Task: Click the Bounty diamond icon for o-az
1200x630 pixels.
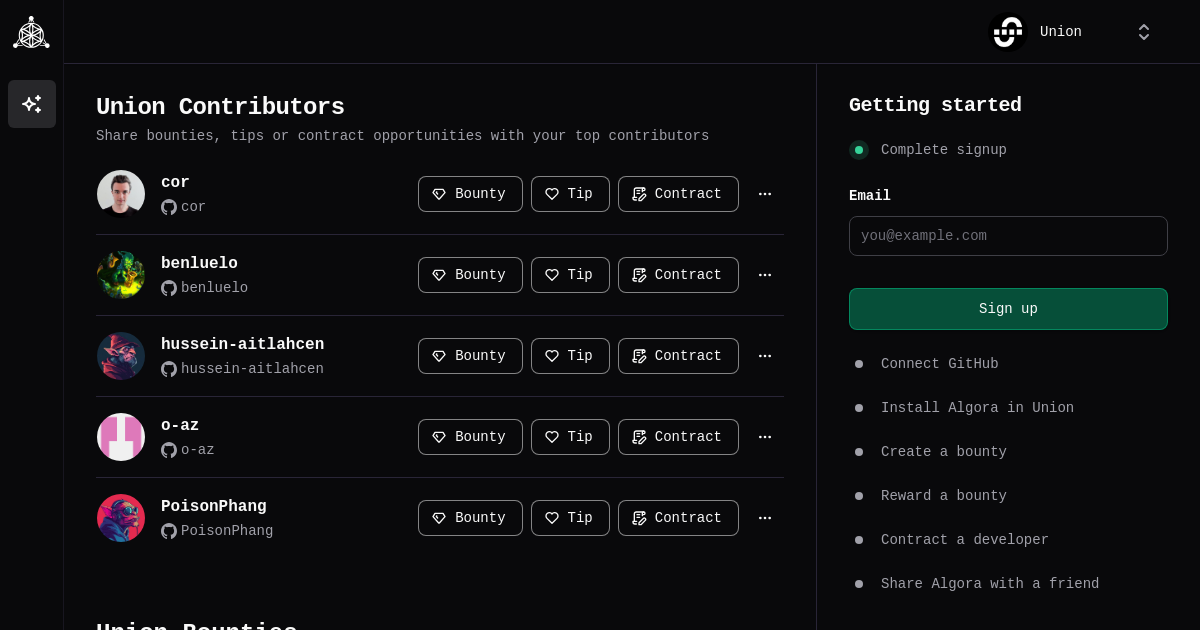Action: pyautogui.click(x=439, y=437)
